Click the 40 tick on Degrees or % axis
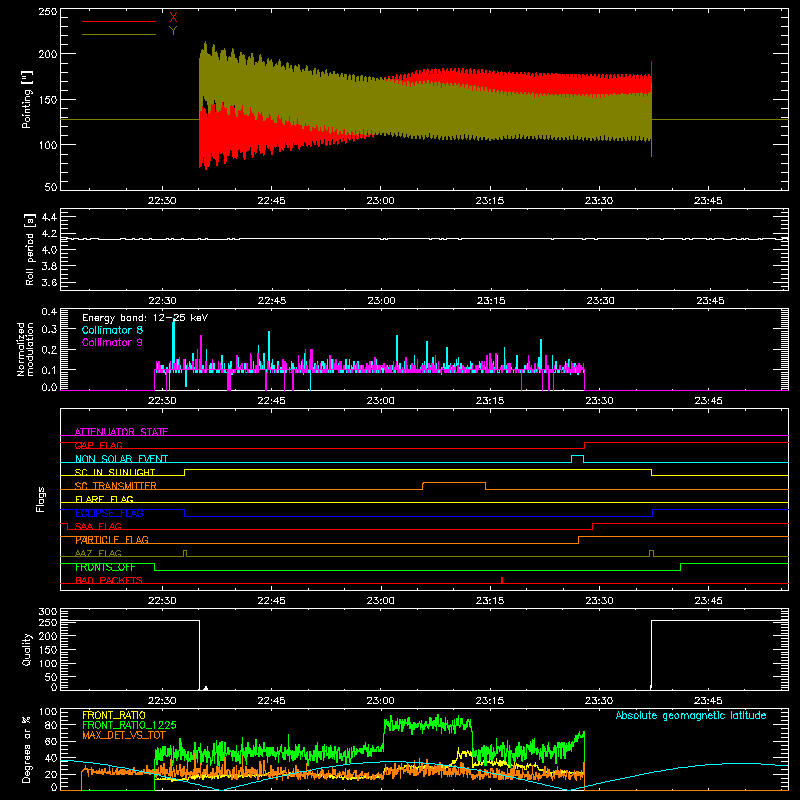The image size is (800, 800). (x=51, y=758)
